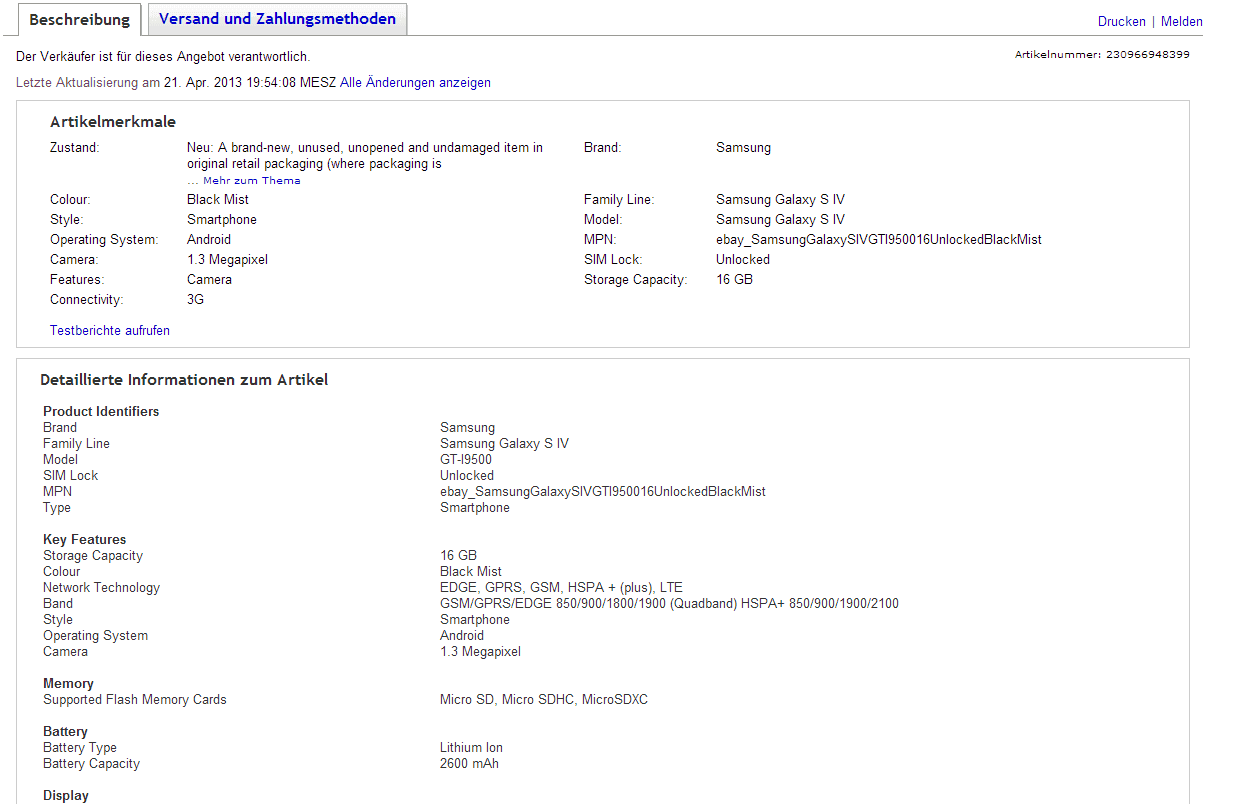Open Alle Änderungen anzeigen link
Image resolution: width=1247 pixels, height=804 pixels.
click(x=415, y=83)
